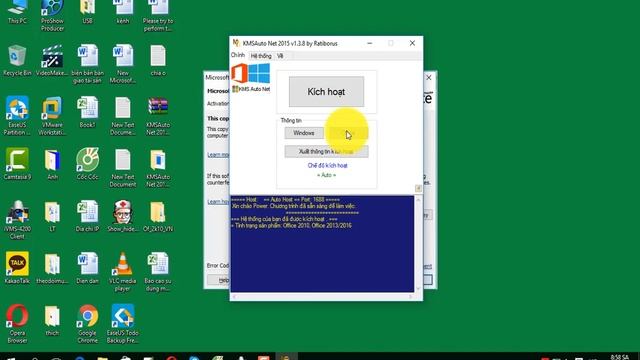This screenshot has width=640, height=360.
Task: Click the small icon above log scrollbar
Action: tap(418, 188)
